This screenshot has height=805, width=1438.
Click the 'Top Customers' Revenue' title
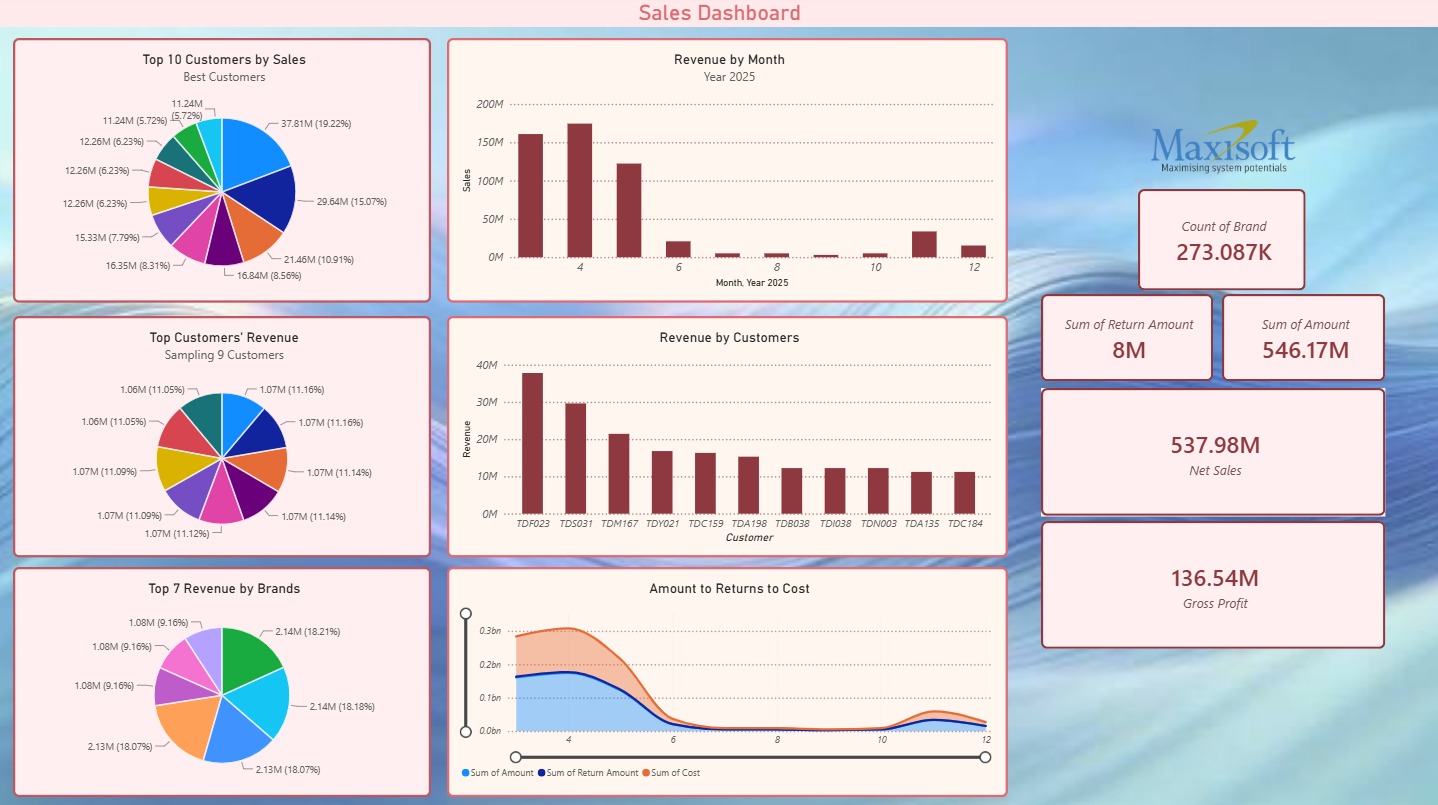[224, 338]
